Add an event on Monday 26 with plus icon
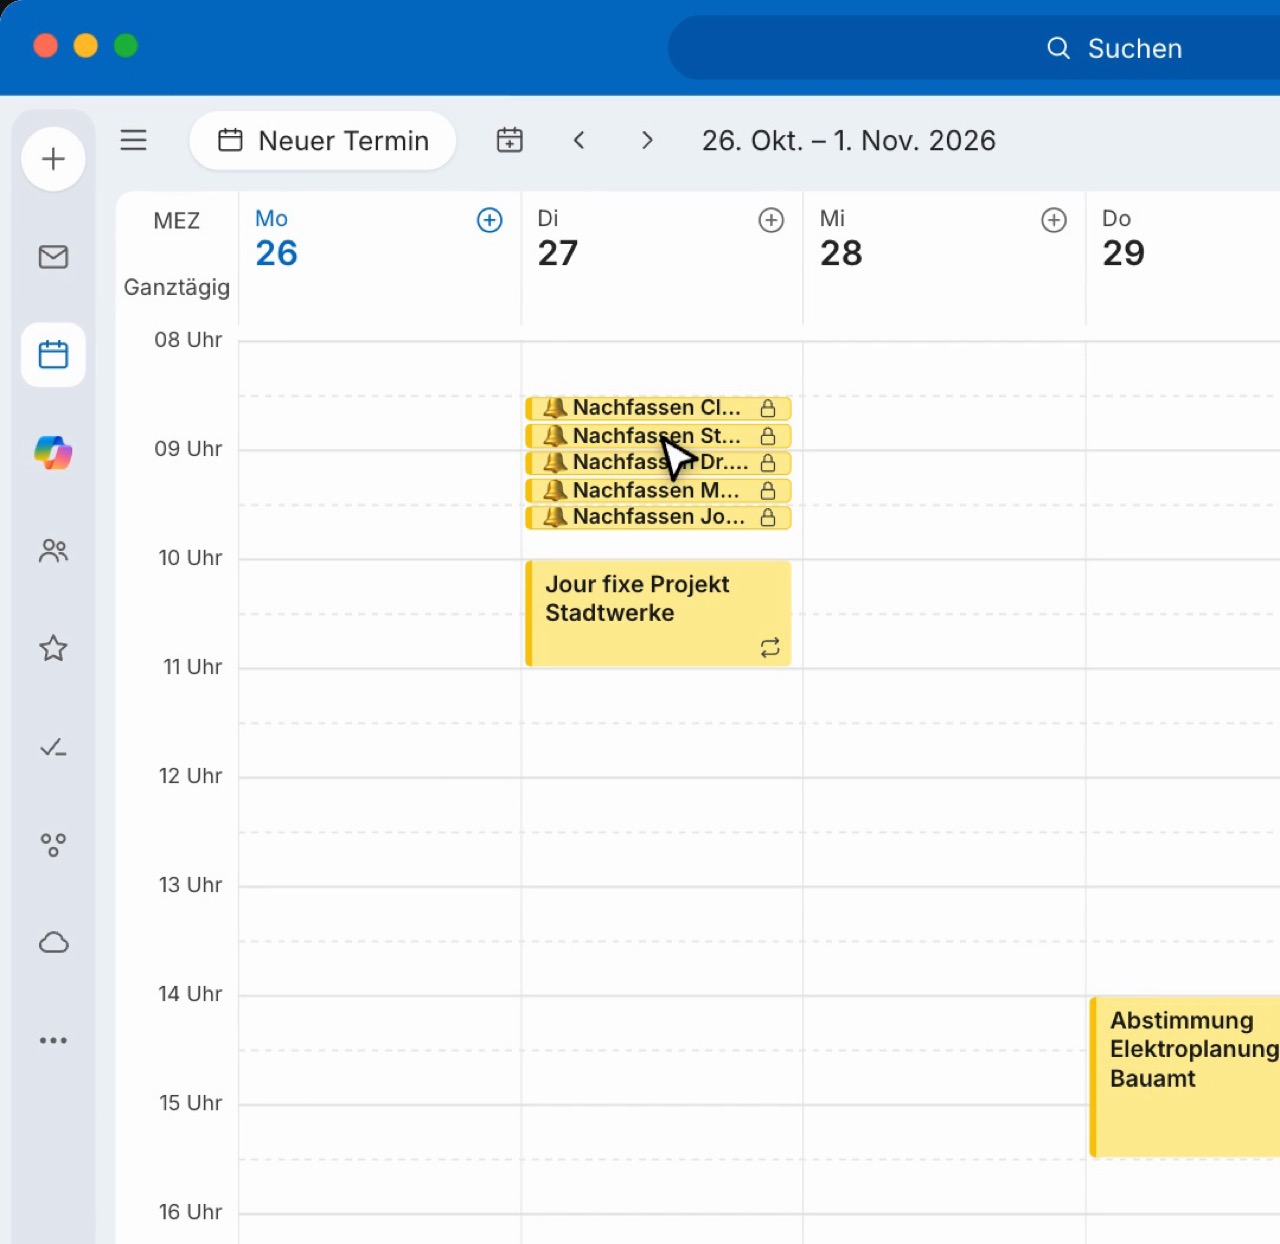The image size is (1280, 1244). 490,220
